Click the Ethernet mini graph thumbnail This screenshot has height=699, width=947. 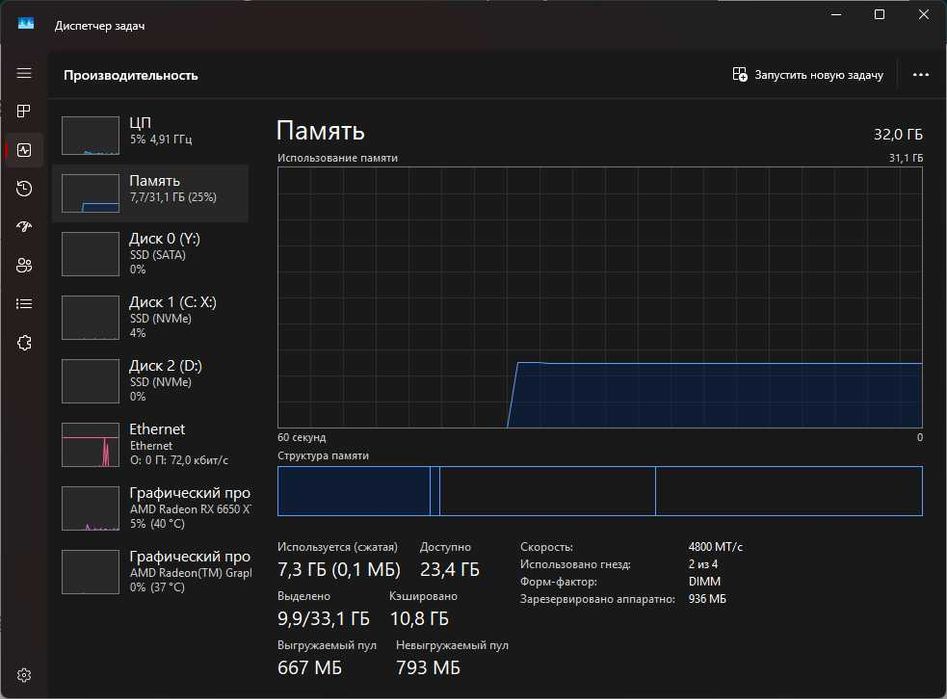(x=91, y=445)
